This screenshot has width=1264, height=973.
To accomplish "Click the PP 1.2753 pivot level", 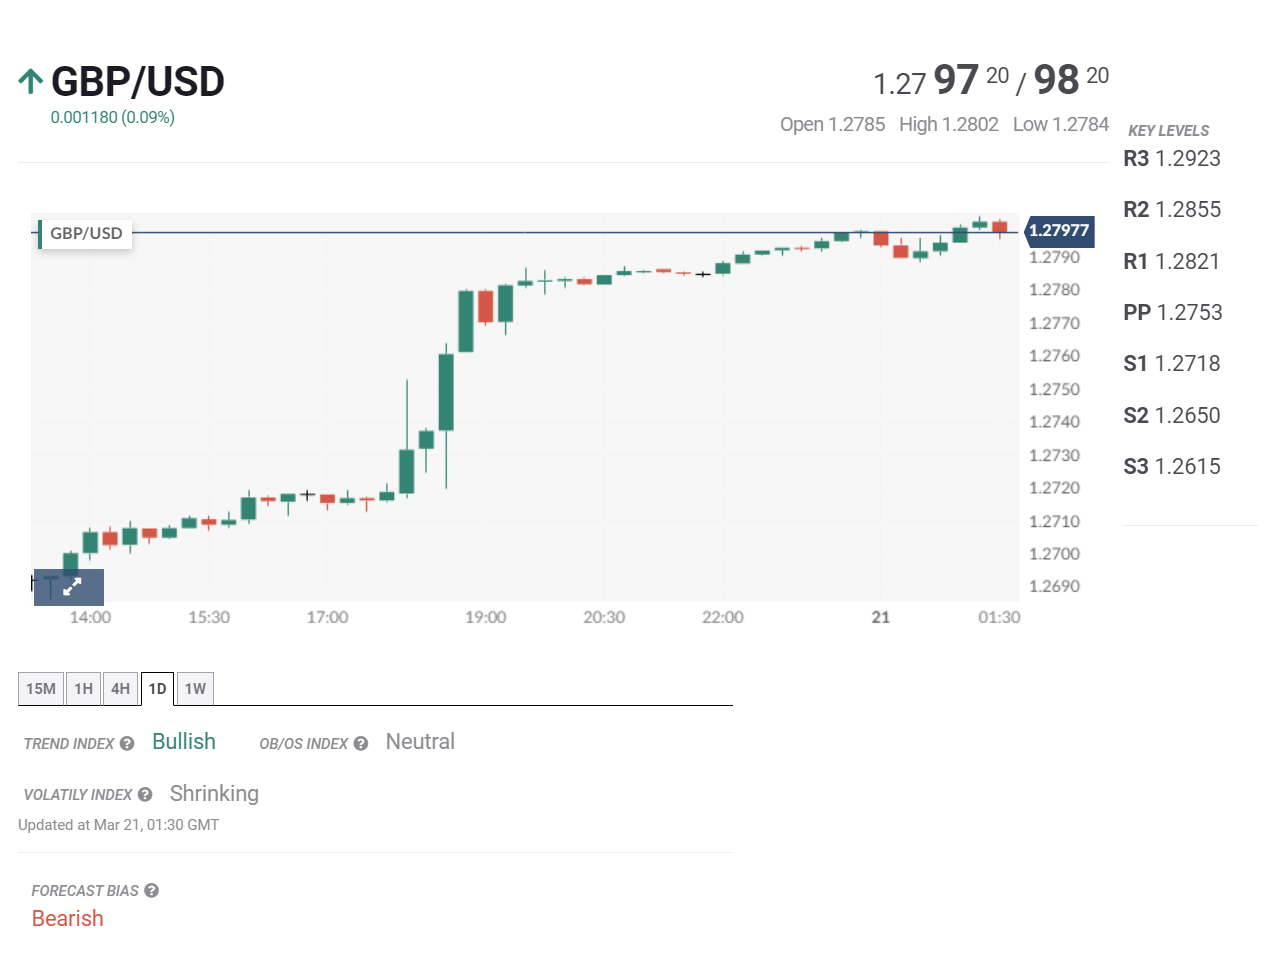I will [x=1173, y=313].
